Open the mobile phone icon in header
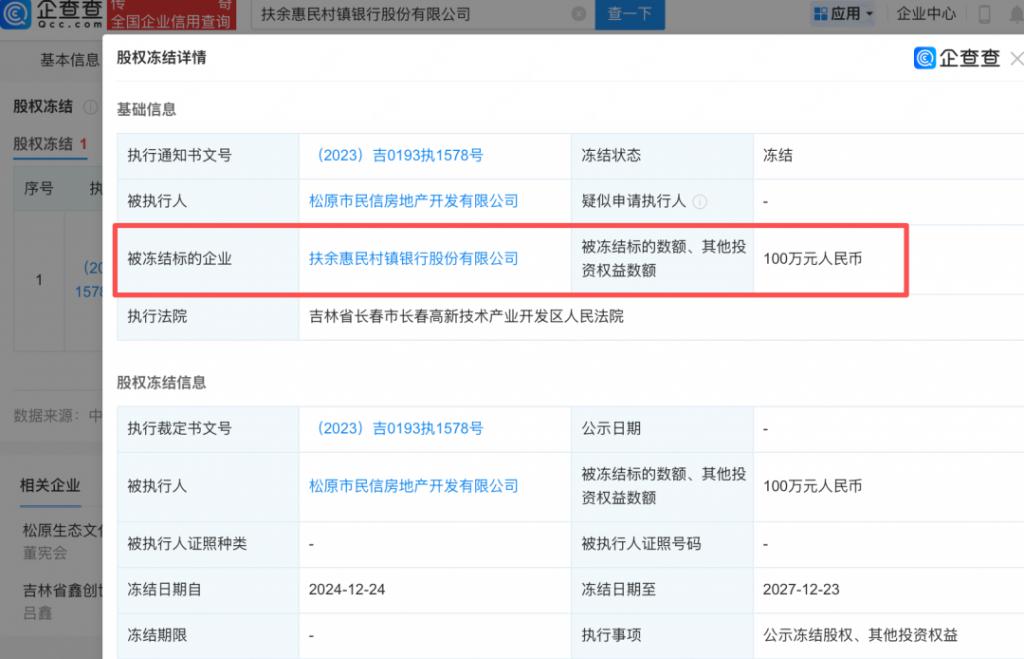 tap(984, 14)
